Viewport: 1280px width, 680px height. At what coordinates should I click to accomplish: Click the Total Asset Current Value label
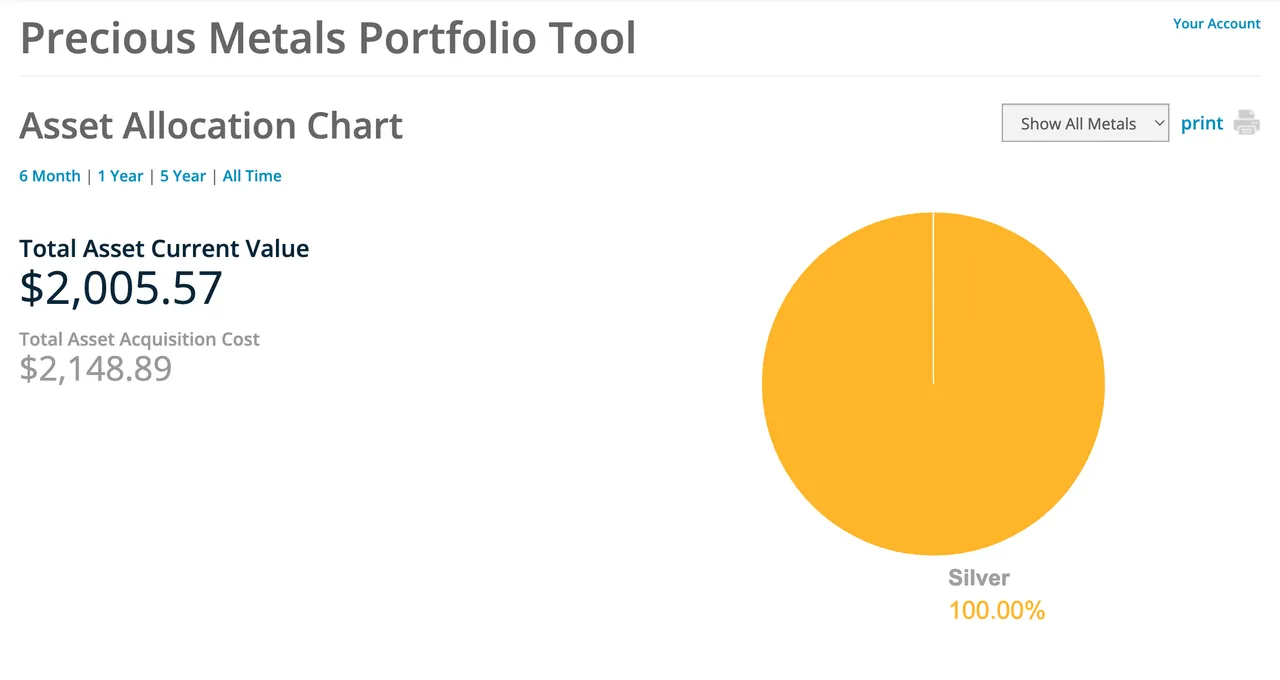[164, 248]
